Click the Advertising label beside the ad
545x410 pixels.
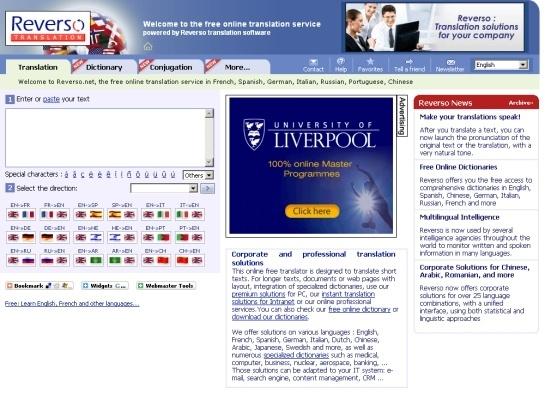click(x=402, y=116)
